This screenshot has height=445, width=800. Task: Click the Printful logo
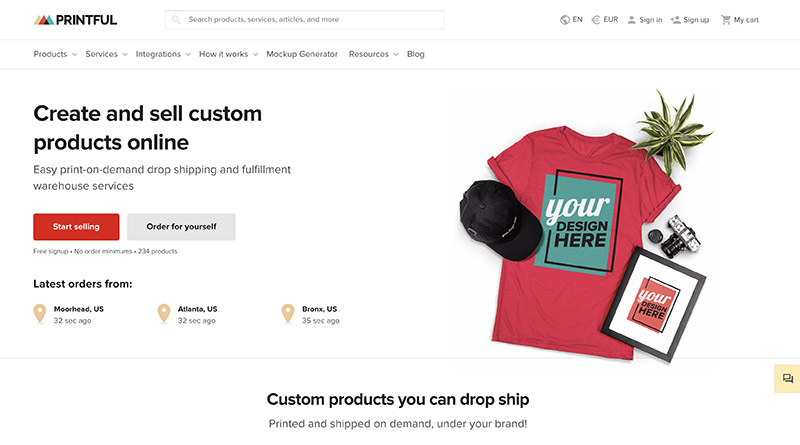tap(75, 19)
